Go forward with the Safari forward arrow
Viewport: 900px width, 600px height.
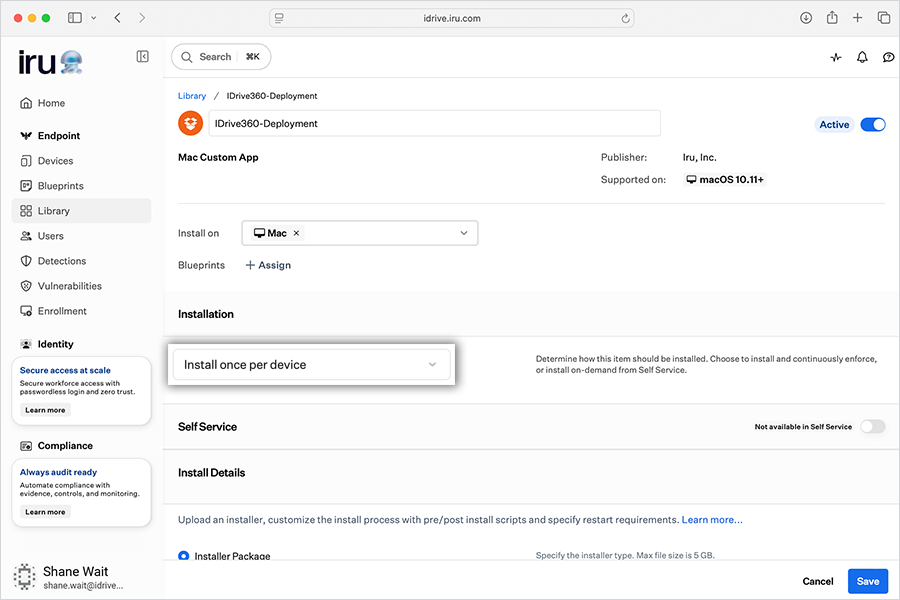(x=142, y=18)
